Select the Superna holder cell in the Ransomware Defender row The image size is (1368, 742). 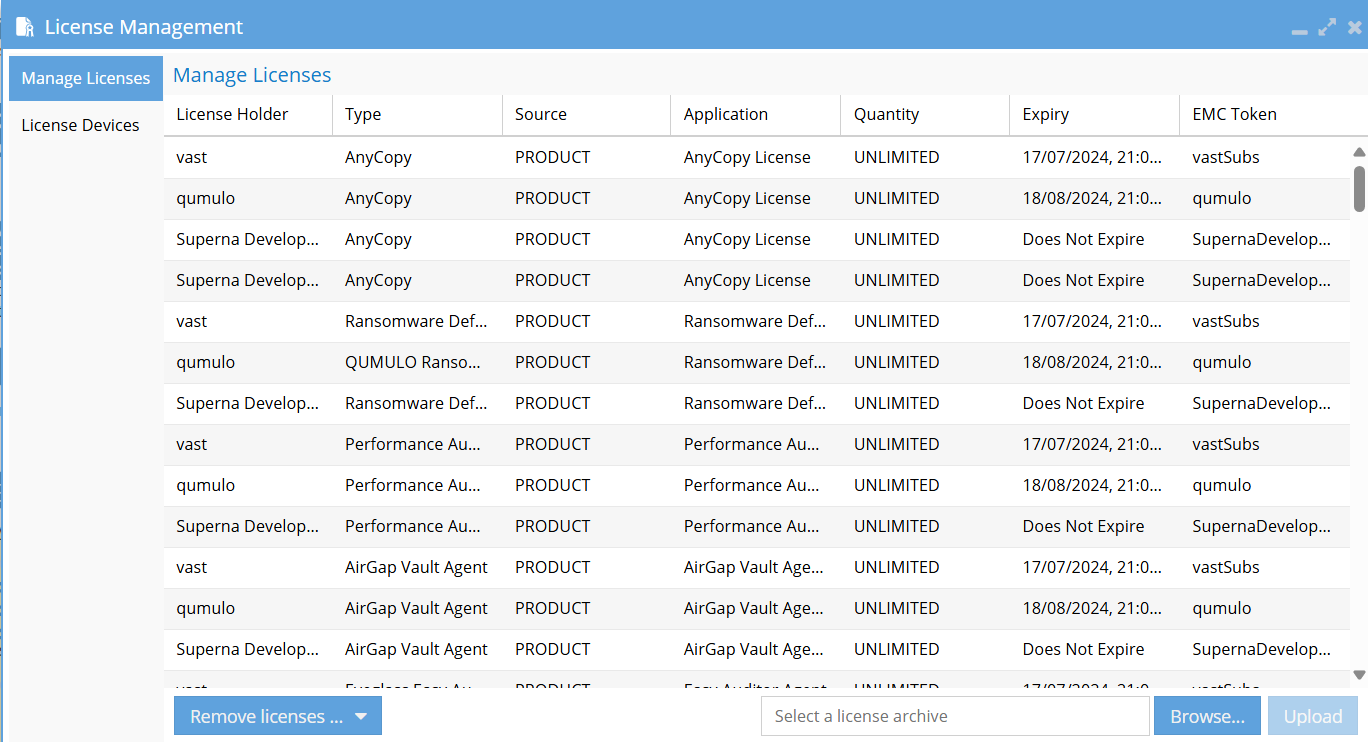coord(248,403)
